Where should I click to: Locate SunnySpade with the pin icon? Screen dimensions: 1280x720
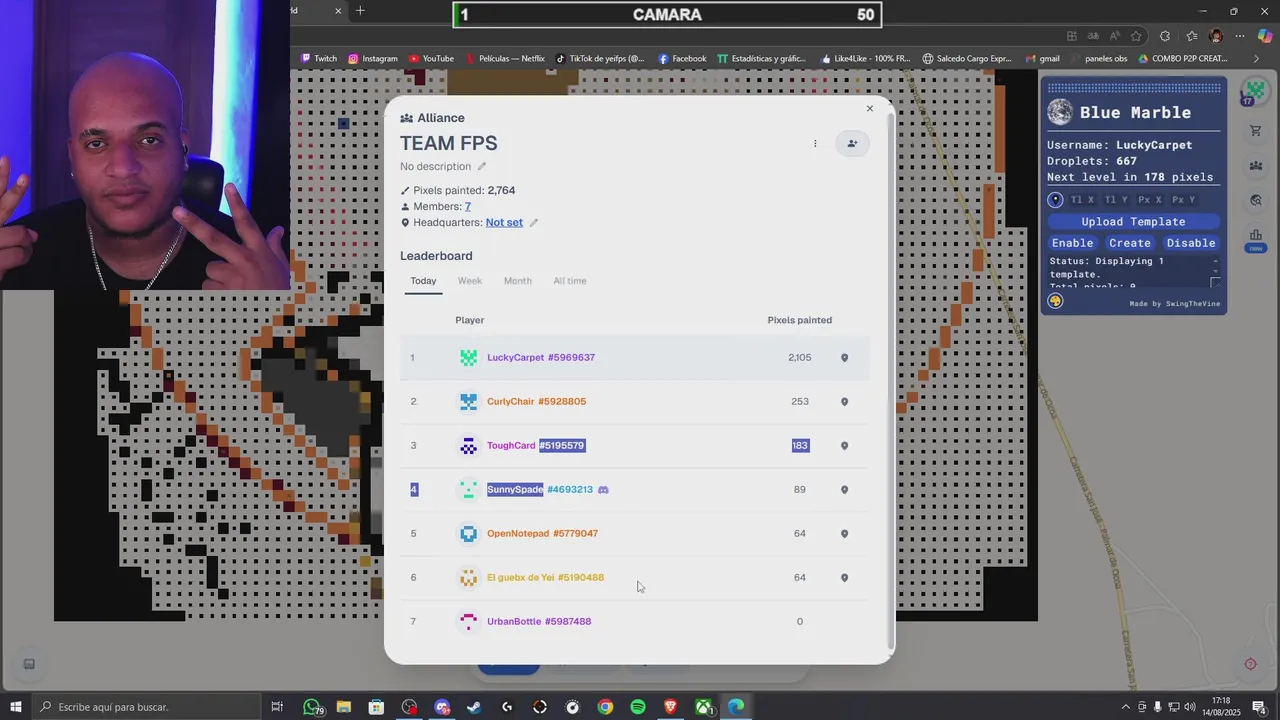click(844, 490)
